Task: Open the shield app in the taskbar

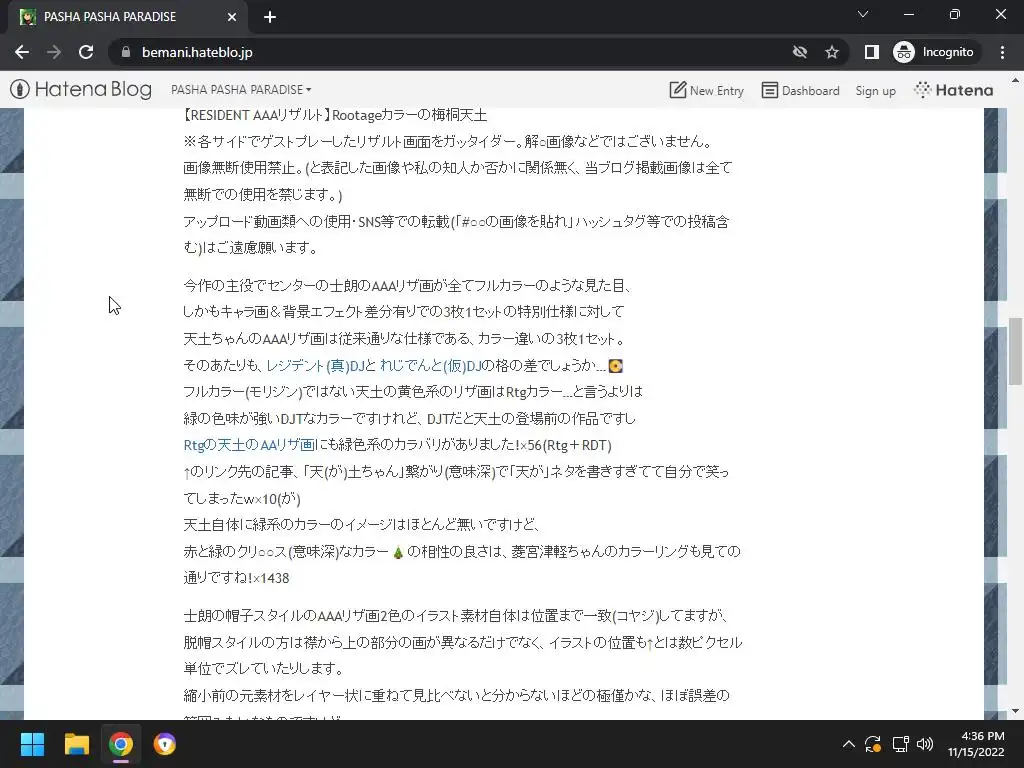Action: tap(165, 744)
